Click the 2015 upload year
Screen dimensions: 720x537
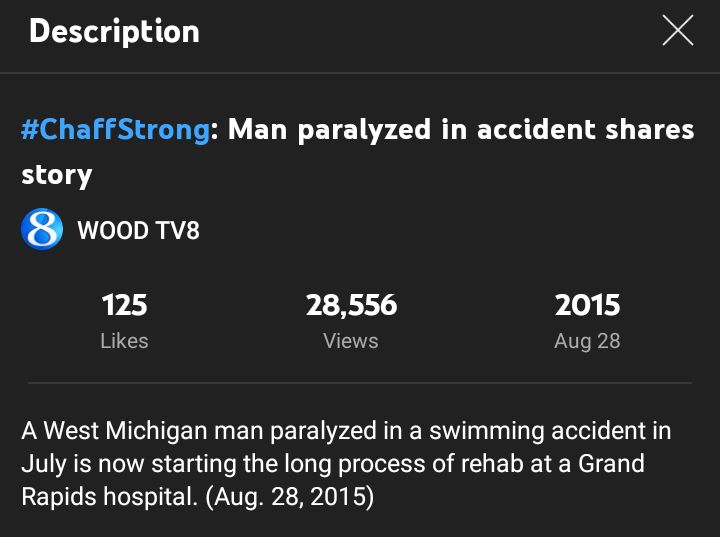point(587,305)
